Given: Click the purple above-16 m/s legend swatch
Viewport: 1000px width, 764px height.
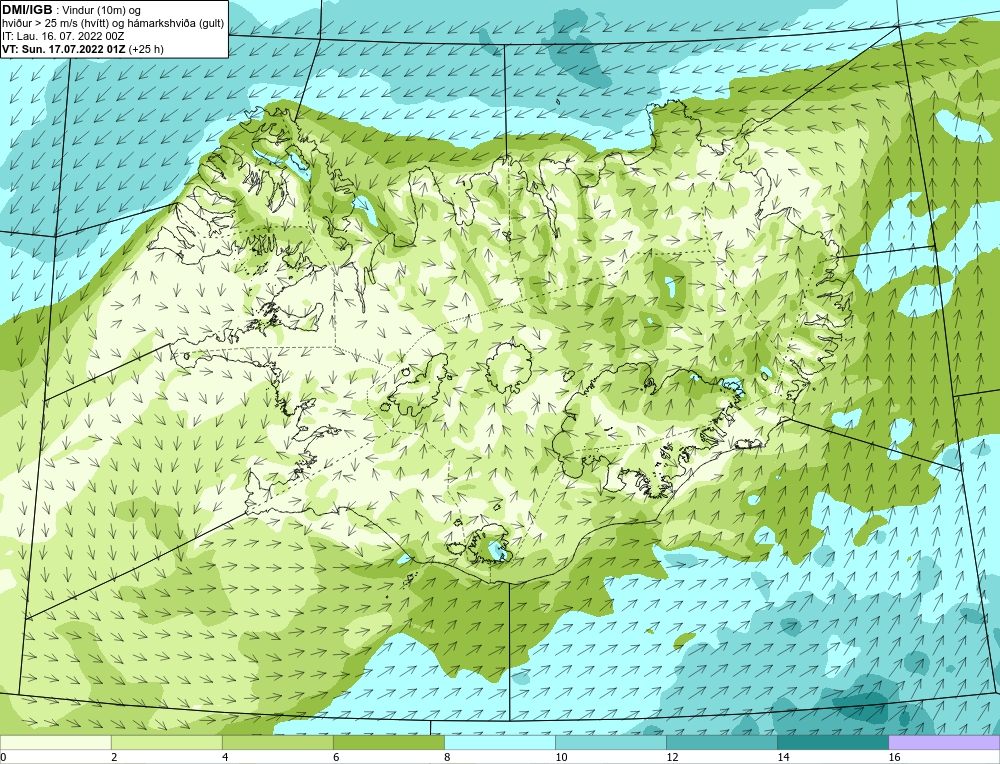Looking at the screenshot, I should point(944,742).
